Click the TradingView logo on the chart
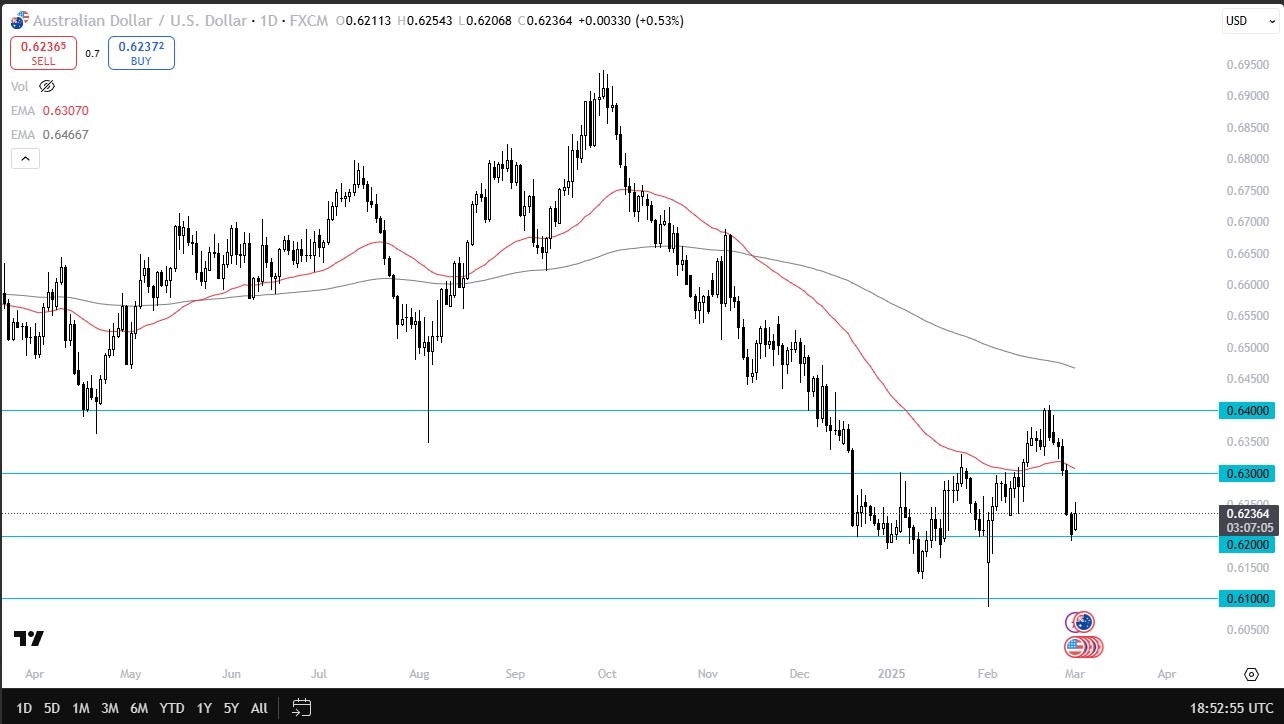The height and width of the screenshot is (724, 1284). click(x=29, y=639)
